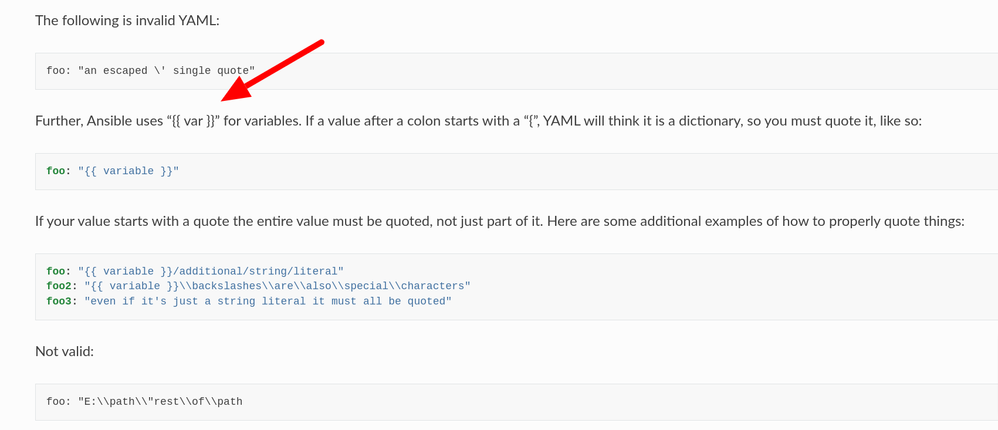Click the bold "foo3:" key
Screen dimensions: 998x430
(x=62, y=301)
